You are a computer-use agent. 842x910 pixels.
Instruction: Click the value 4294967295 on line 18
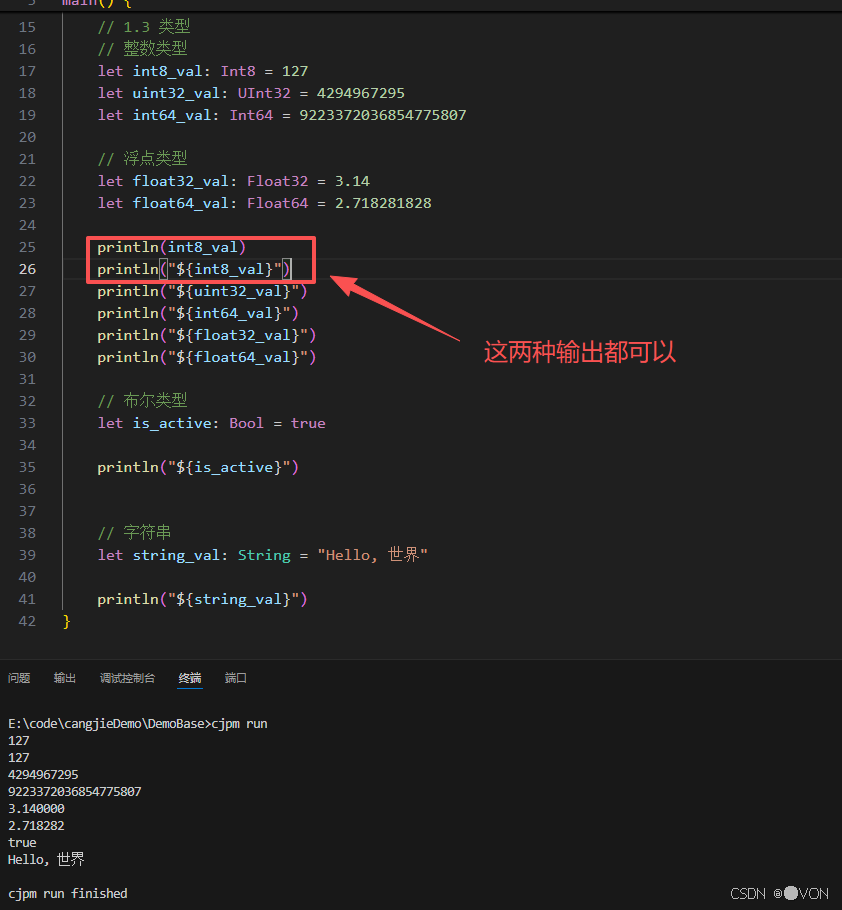360,93
